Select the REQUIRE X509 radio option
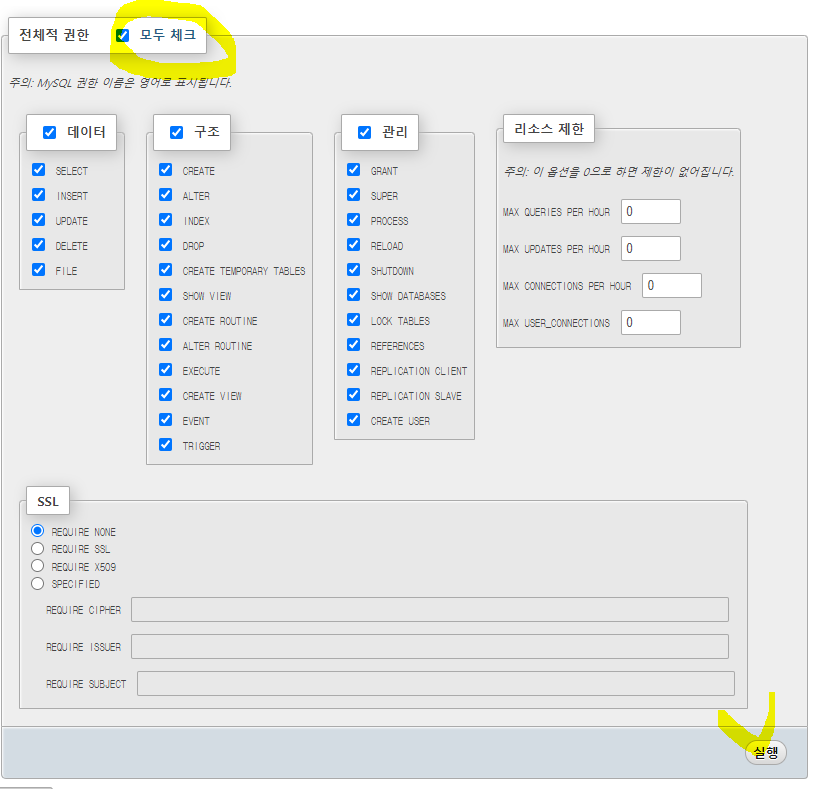 click(37, 565)
